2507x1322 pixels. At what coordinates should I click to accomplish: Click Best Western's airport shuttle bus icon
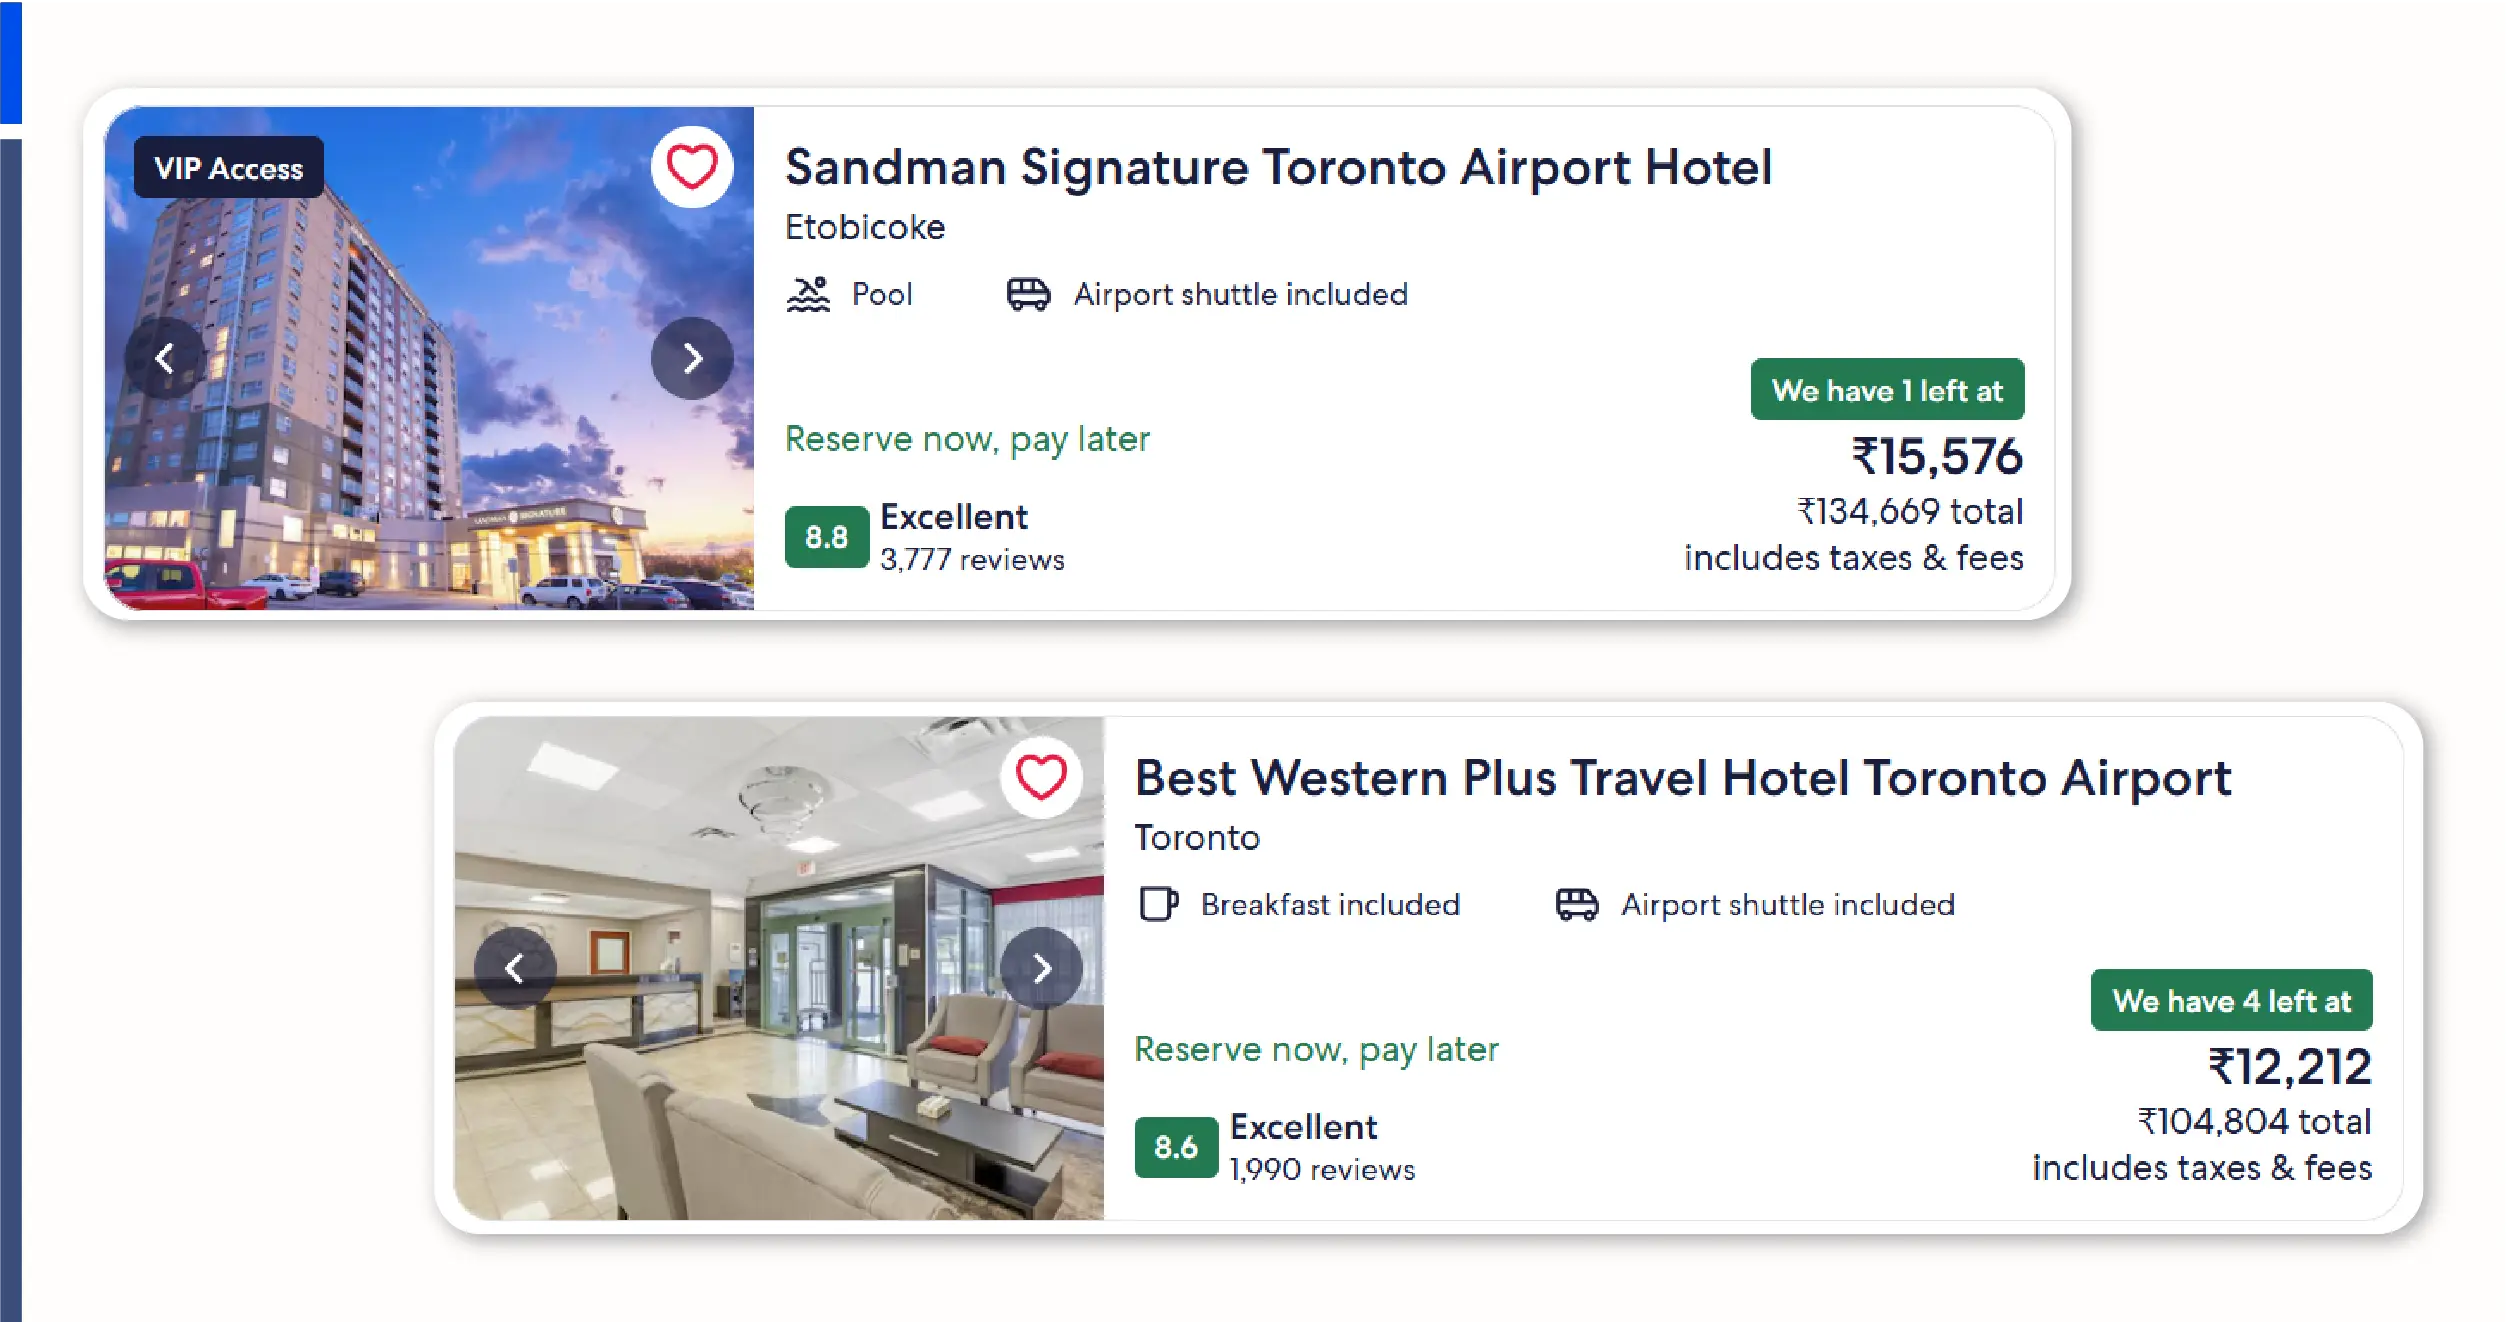pos(1576,904)
